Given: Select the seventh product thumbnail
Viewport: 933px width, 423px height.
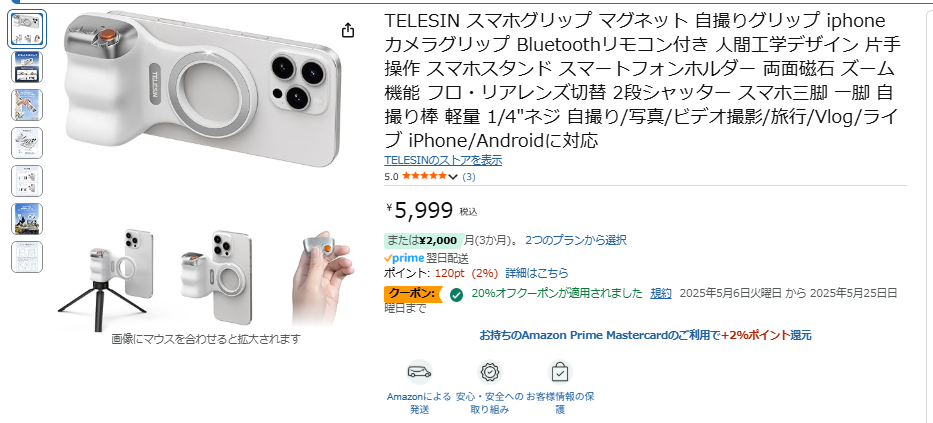Looking at the screenshot, I should (27, 256).
